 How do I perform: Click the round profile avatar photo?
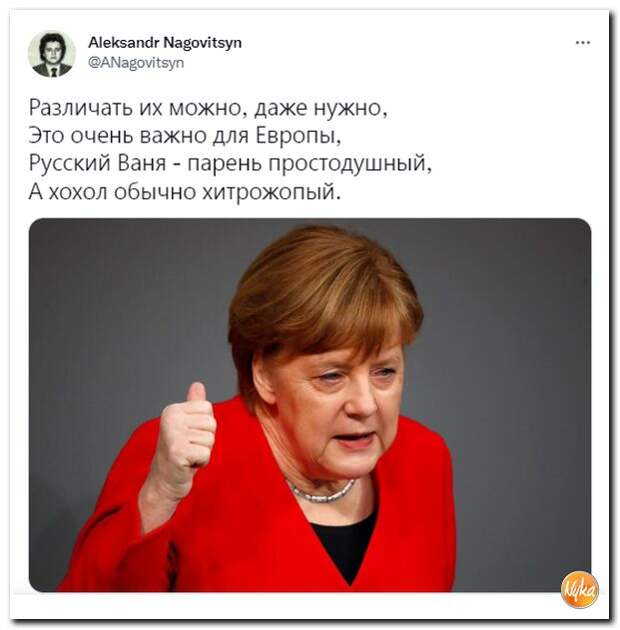click(x=51, y=54)
